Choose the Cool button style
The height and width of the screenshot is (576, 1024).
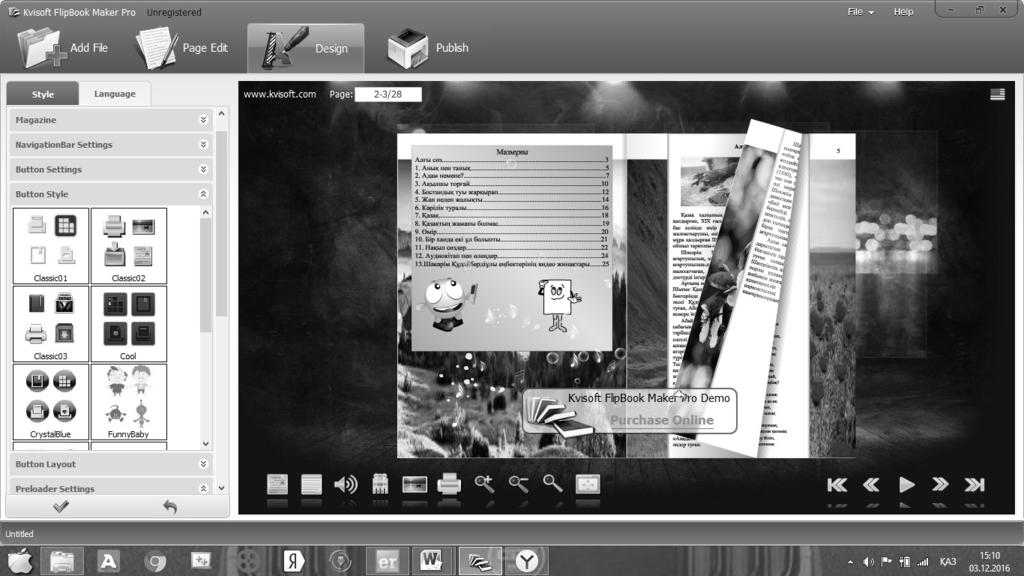pyautogui.click(x=129, y=324)
